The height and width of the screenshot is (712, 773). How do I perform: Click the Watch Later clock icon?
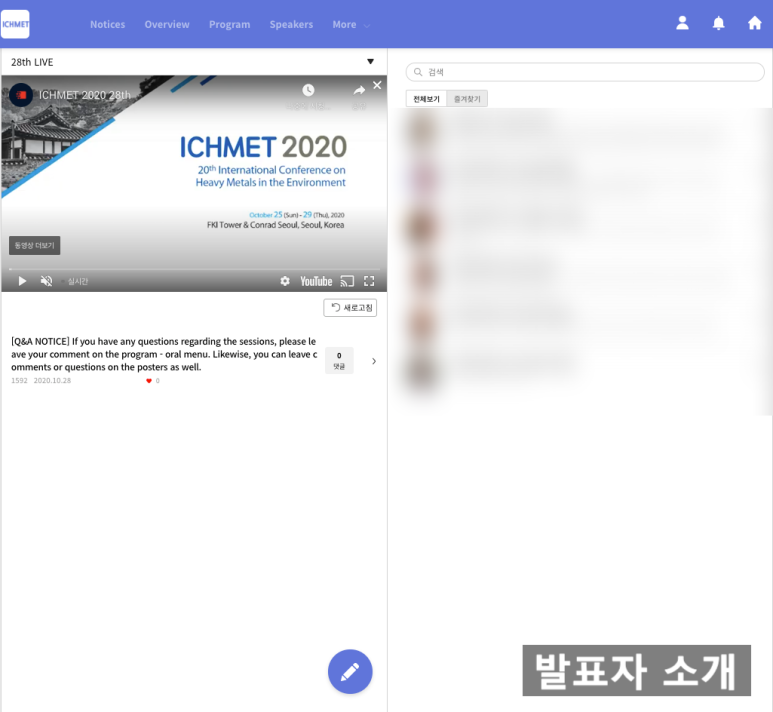308,90
